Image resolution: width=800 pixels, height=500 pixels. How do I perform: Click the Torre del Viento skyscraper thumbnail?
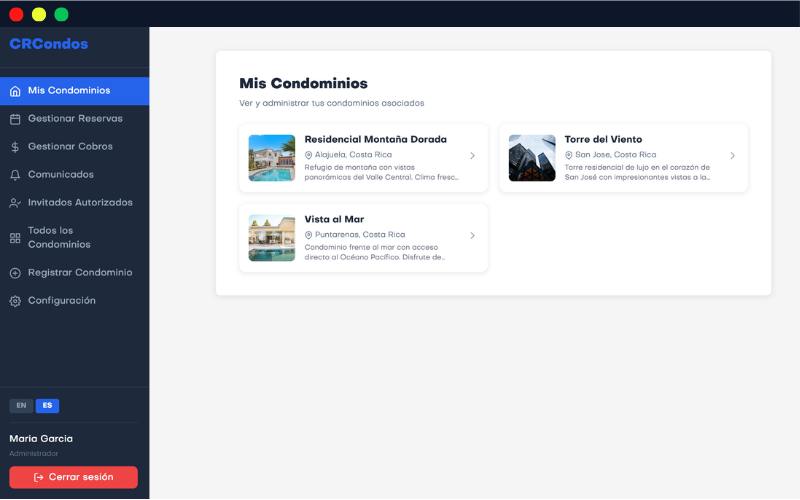(532, 158)
